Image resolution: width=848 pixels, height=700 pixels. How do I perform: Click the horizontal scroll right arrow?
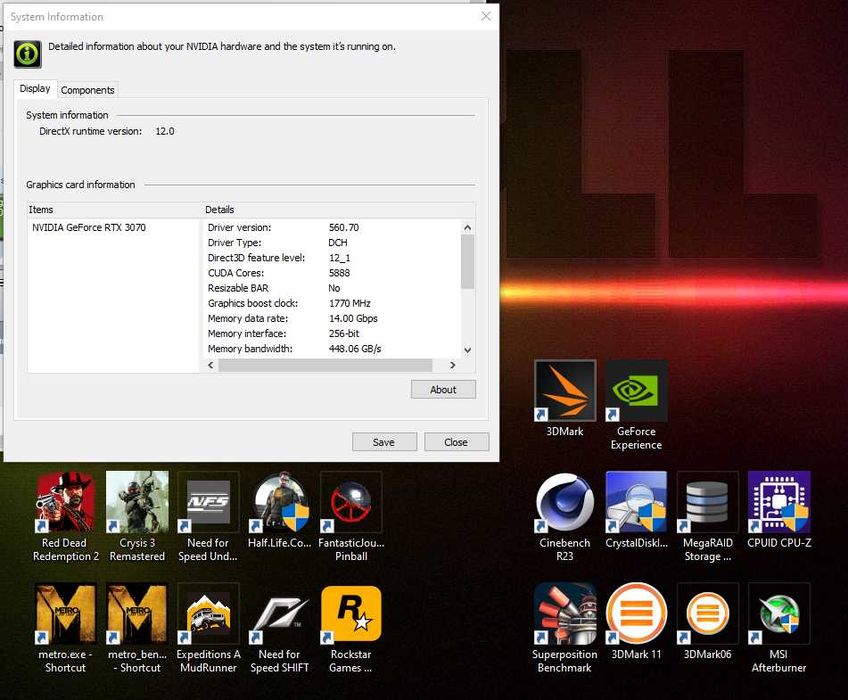pyautogui.click(x=453, y=365)
